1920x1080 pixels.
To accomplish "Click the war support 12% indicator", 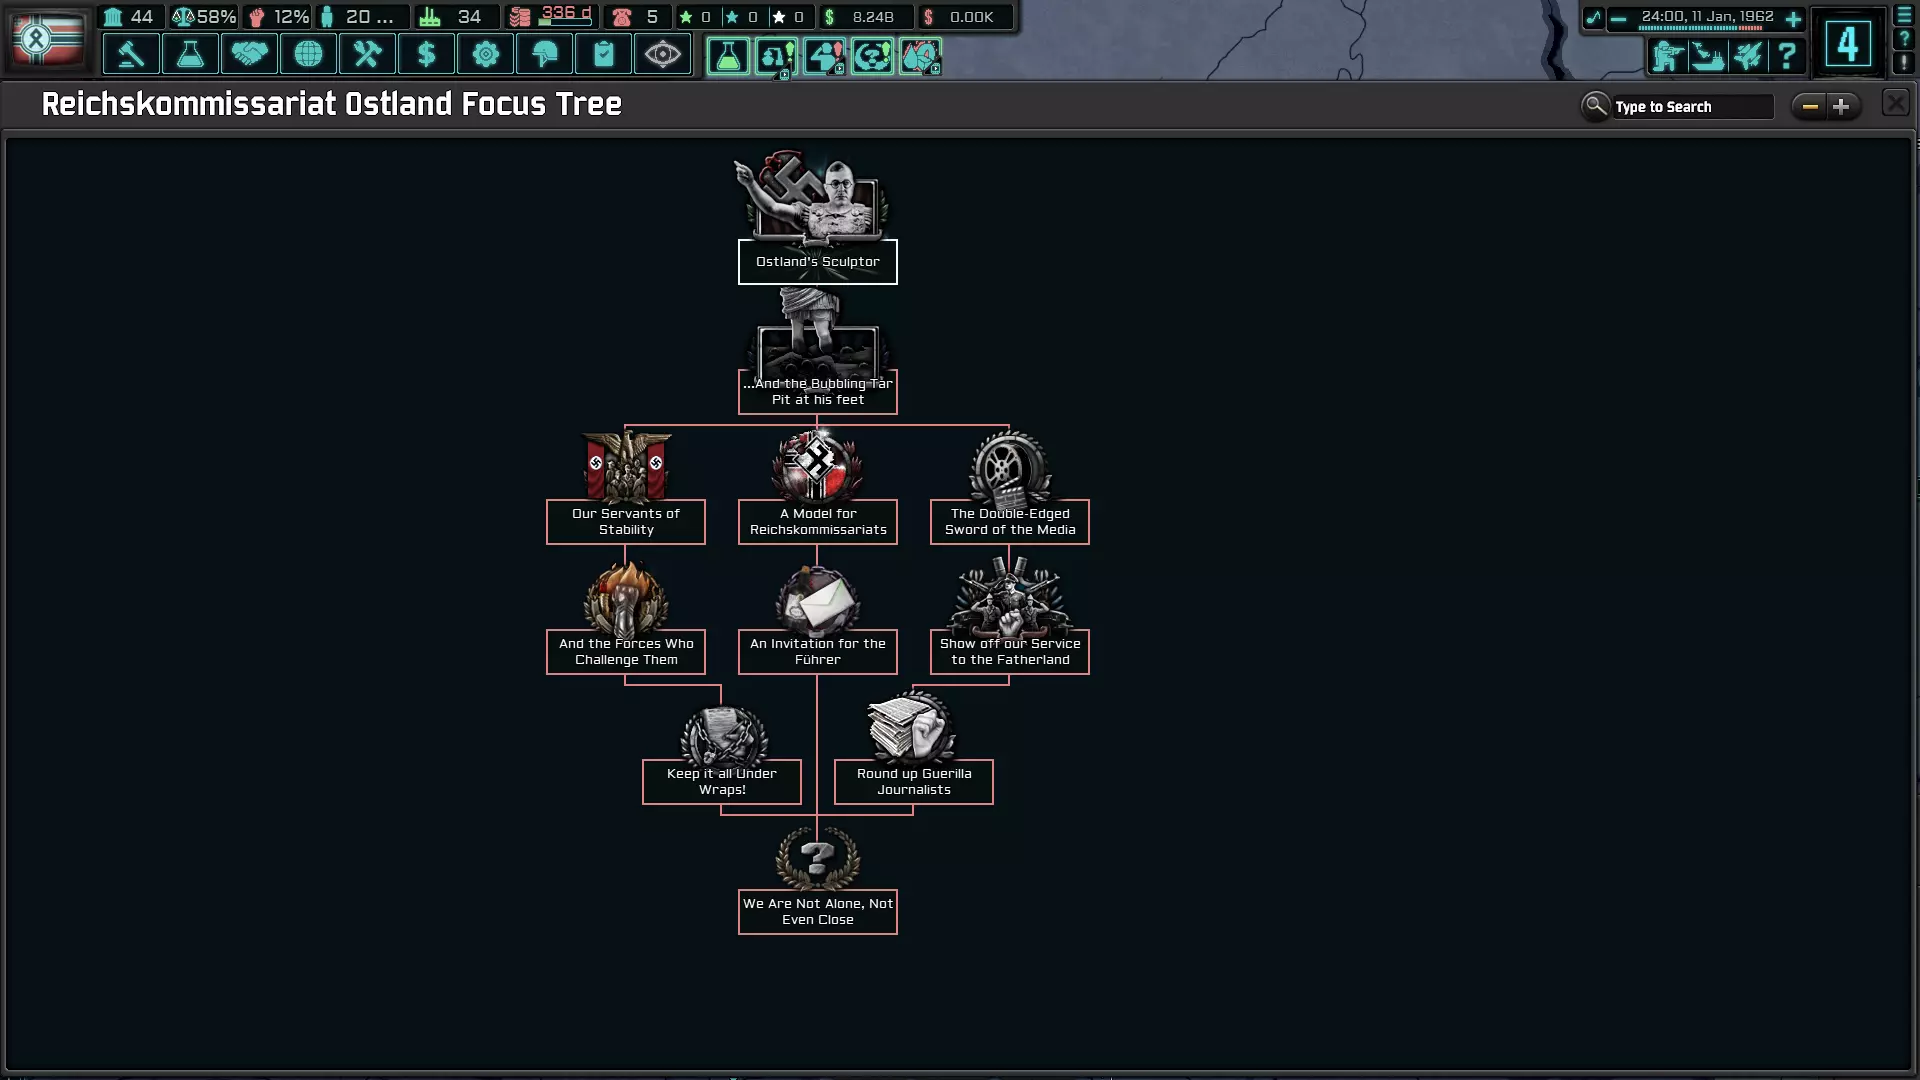I will click(277, 17).
